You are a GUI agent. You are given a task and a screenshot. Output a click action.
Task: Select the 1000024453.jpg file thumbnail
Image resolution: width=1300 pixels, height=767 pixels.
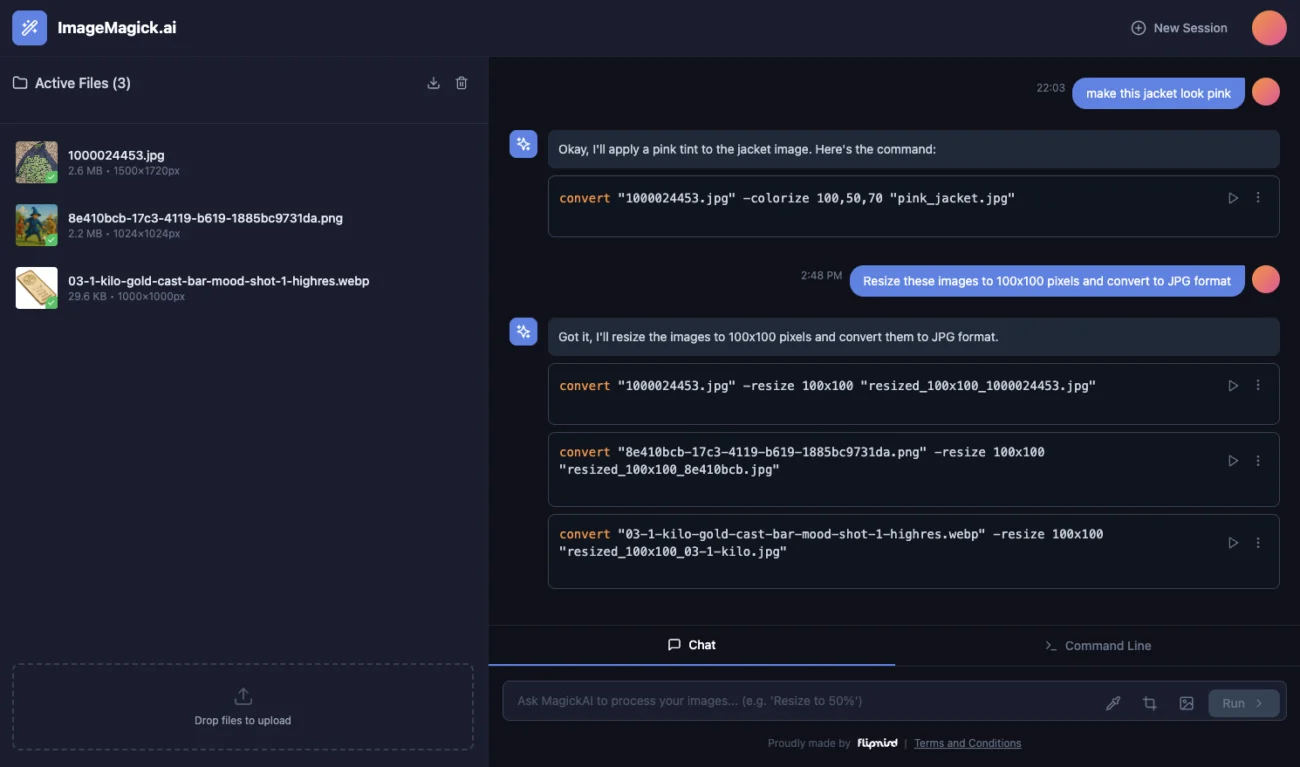click(x=36, y=162)
